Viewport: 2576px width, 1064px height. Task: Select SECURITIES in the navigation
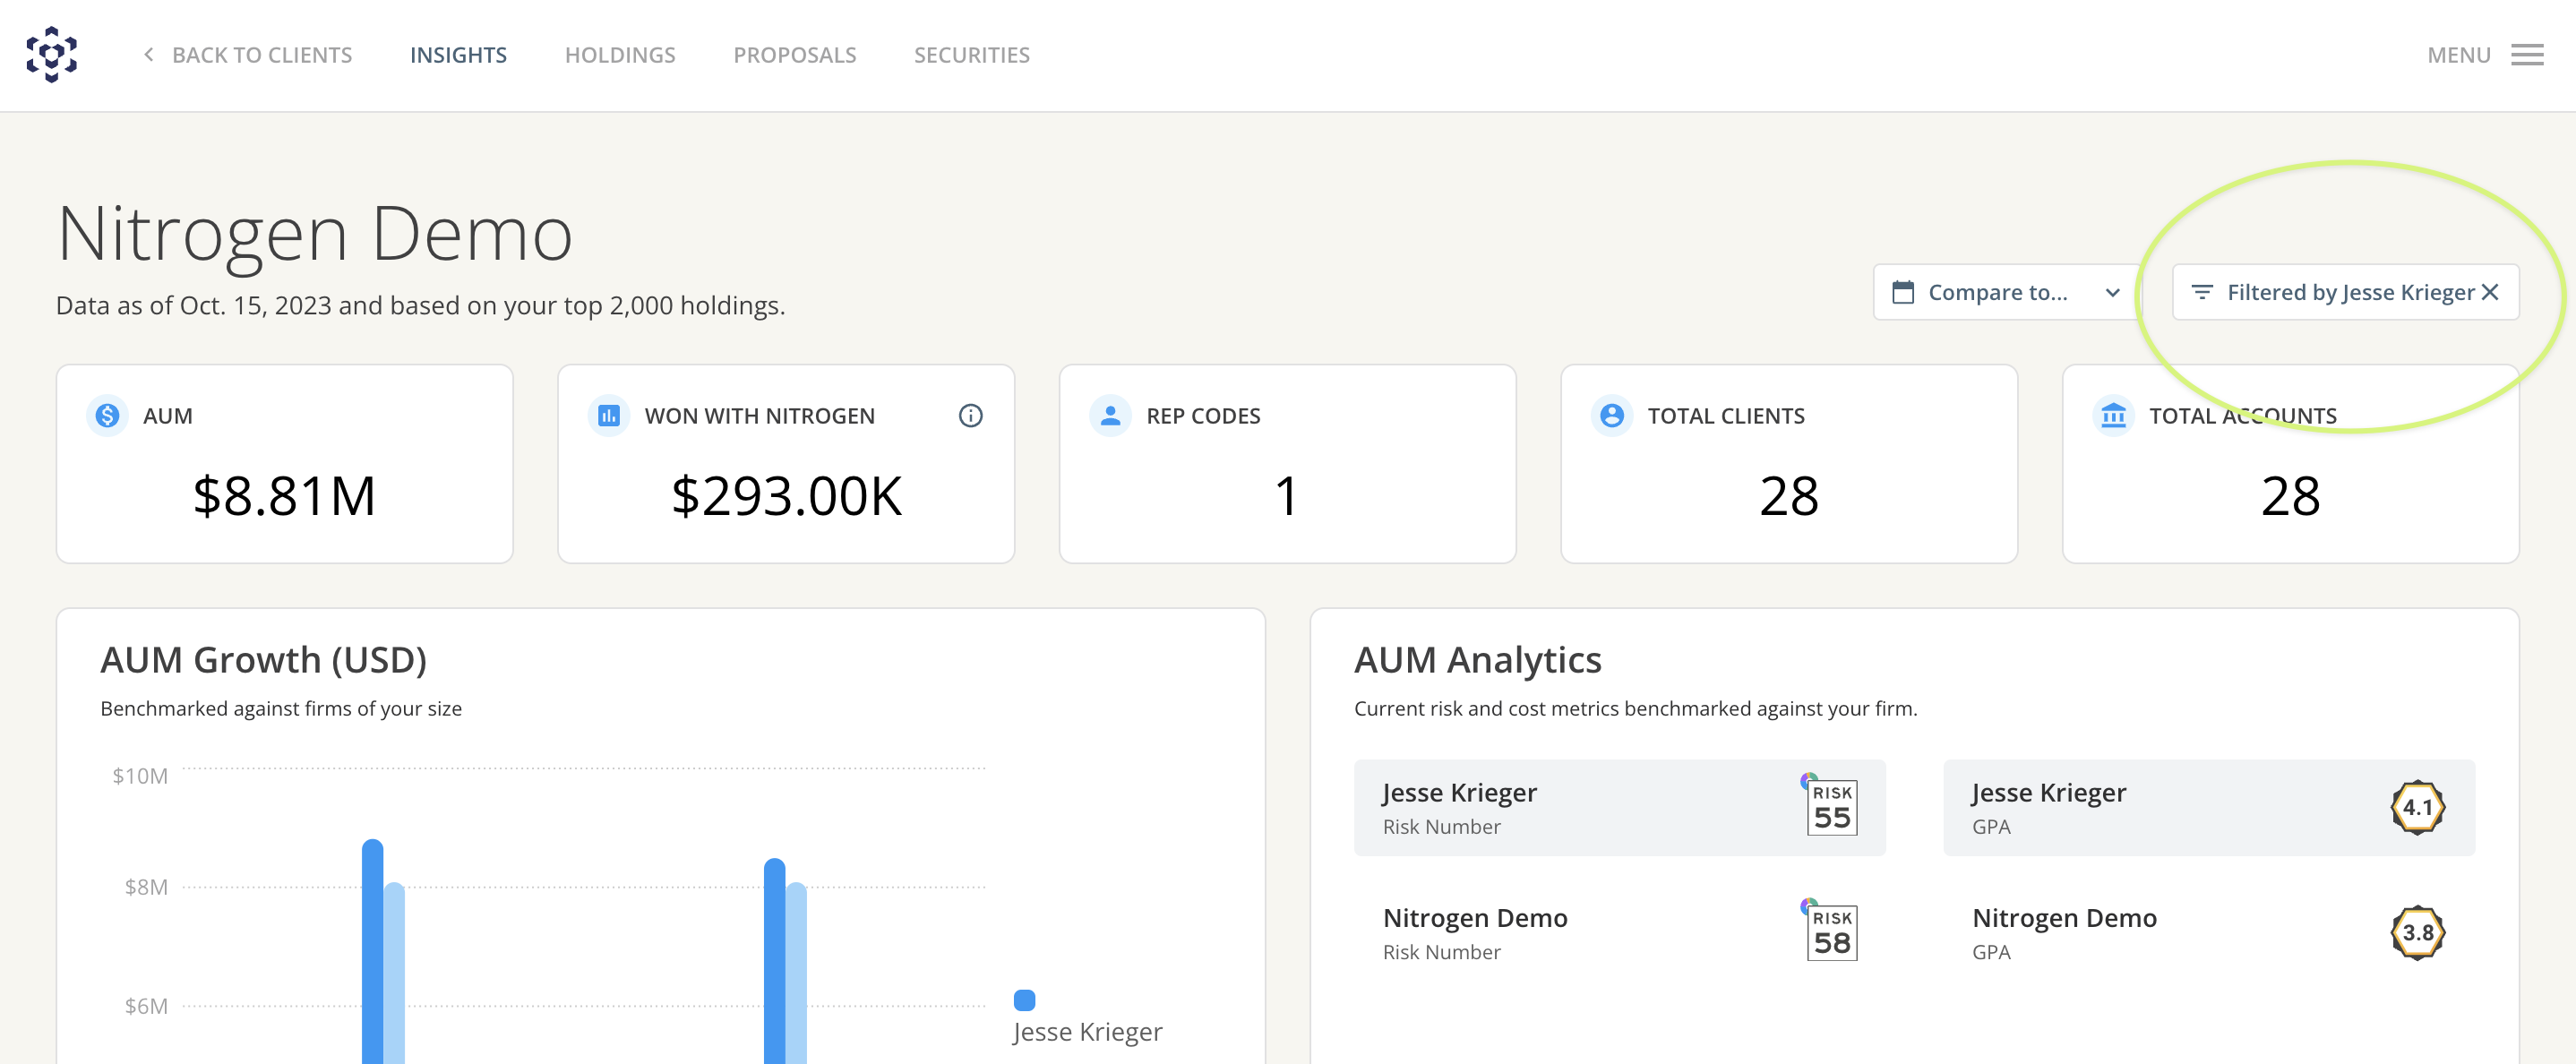(971, 55)
